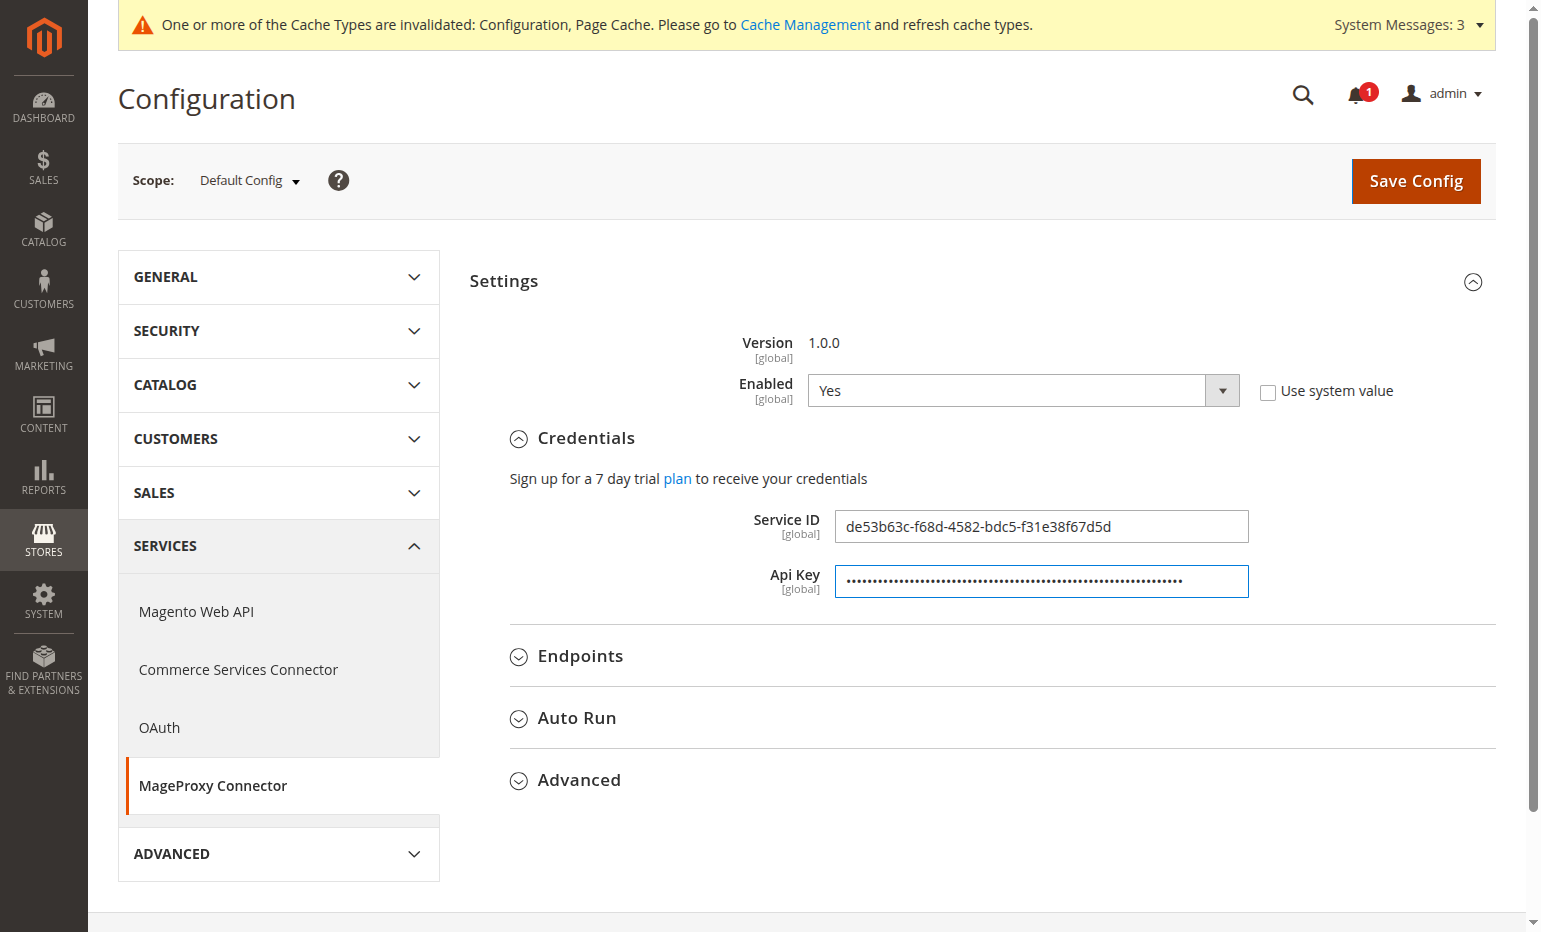
Task: Check the Use system value checkbox
Action: coord(1268,393)
